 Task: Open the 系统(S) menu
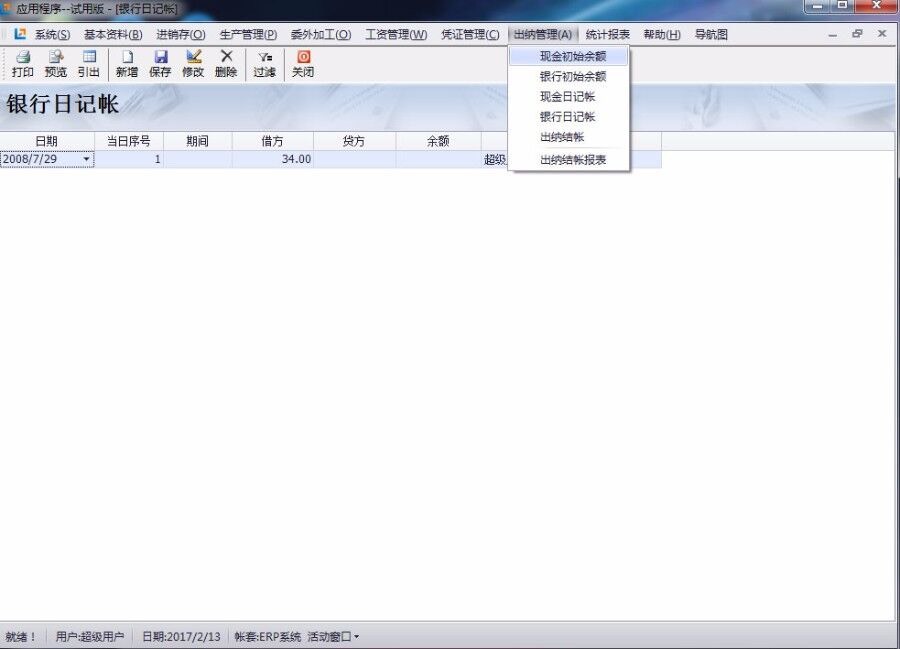(x=52, y=34)
